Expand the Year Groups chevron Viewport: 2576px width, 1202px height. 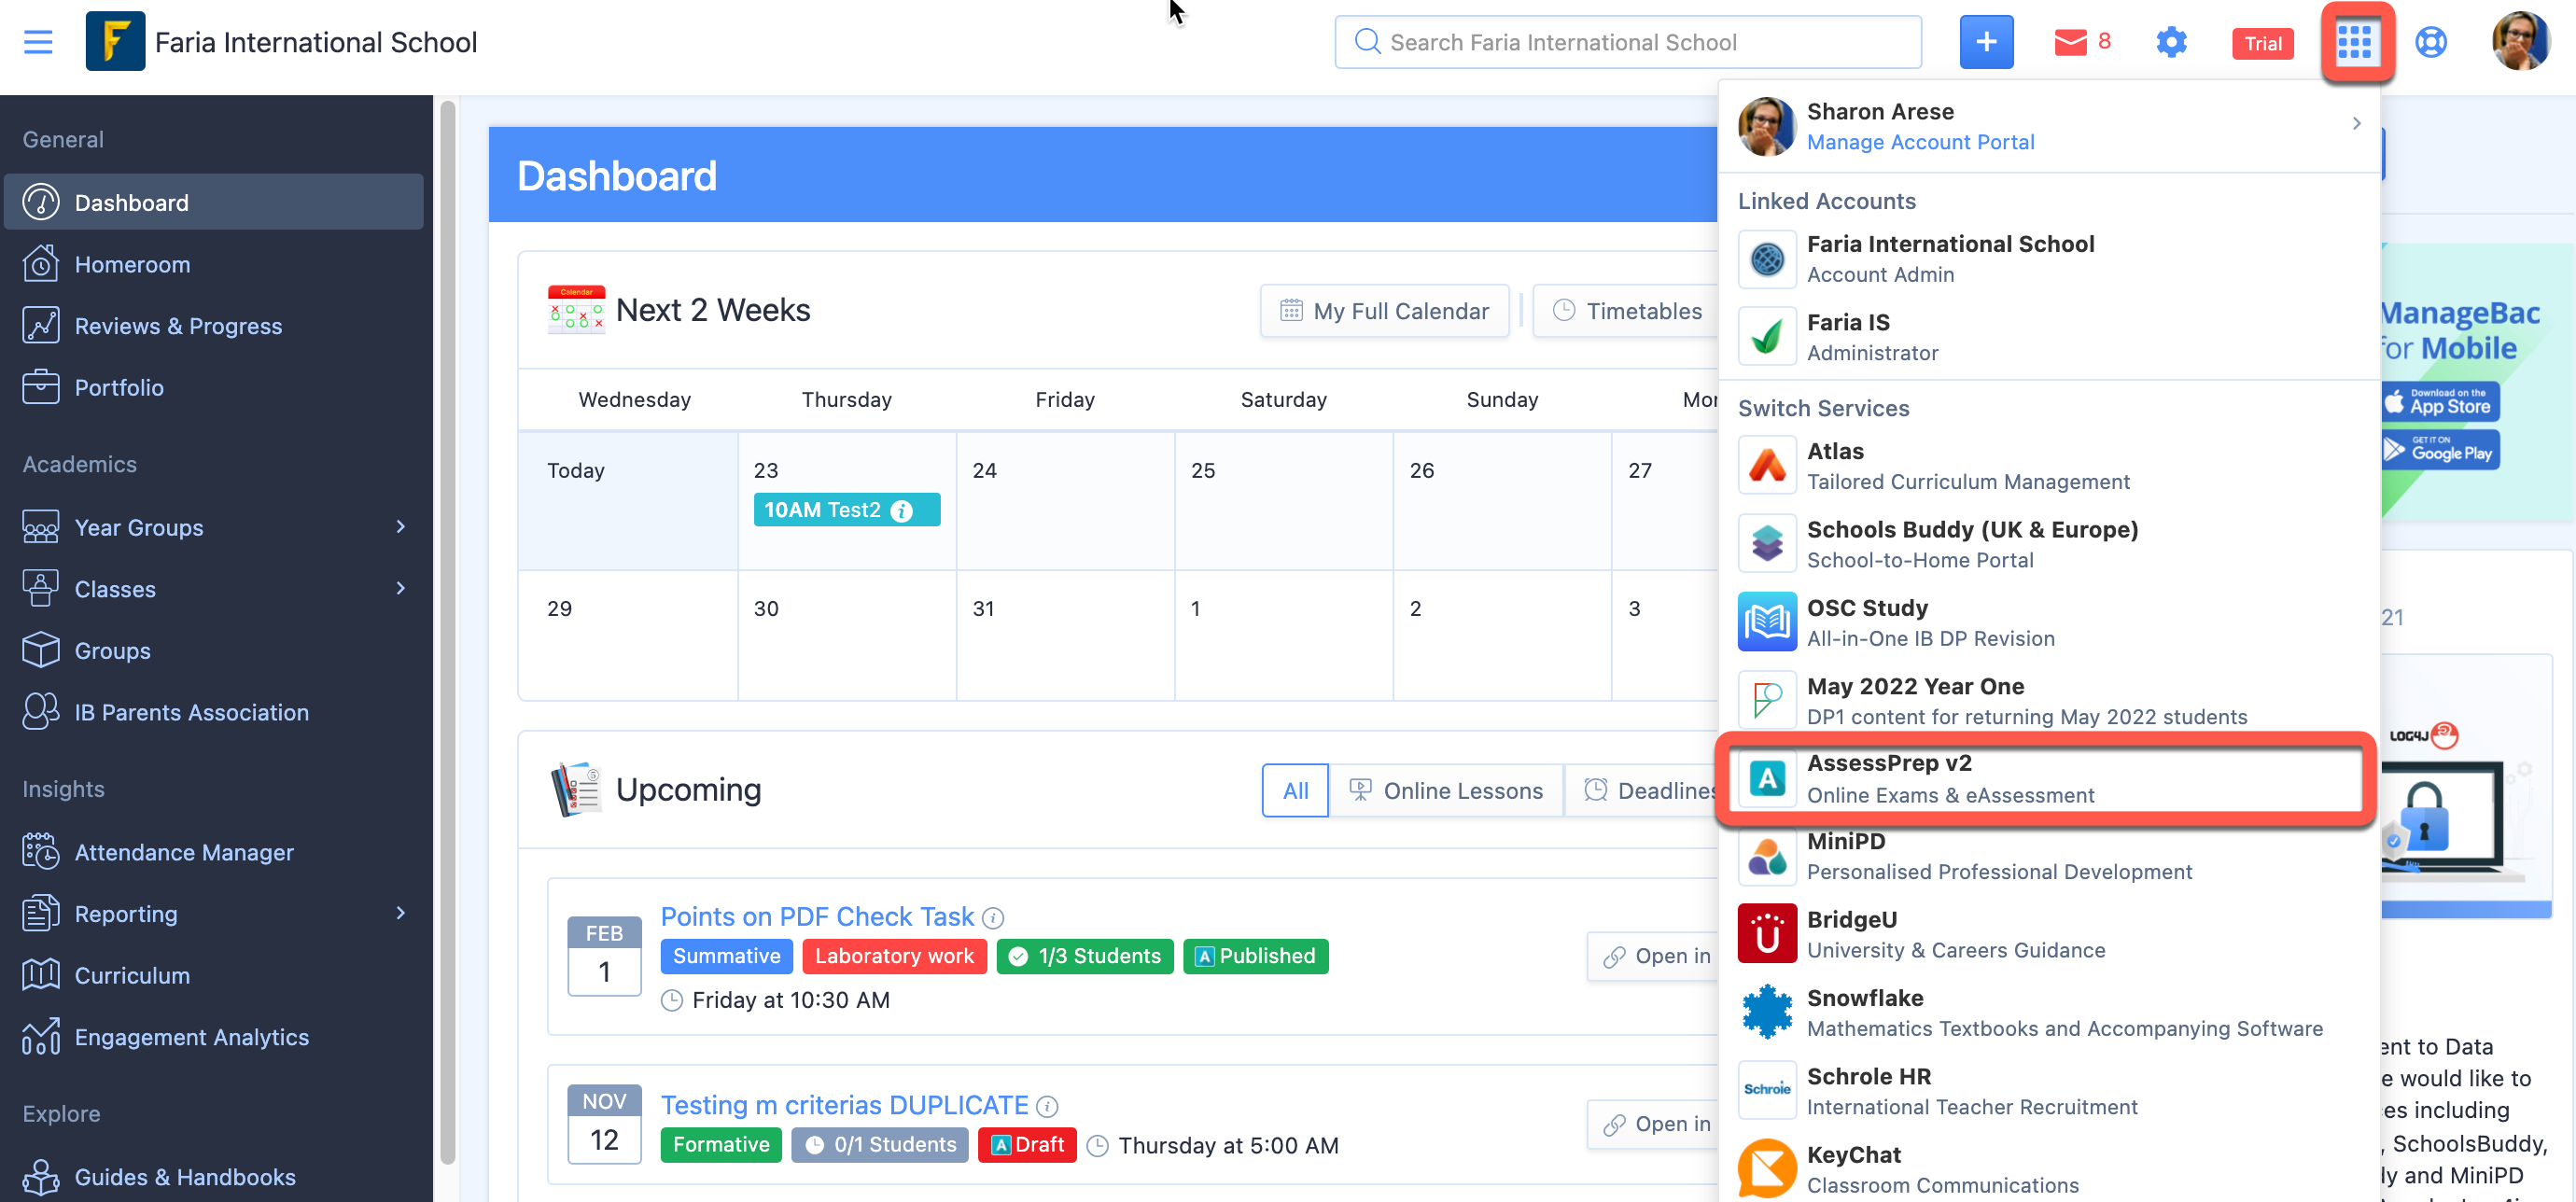click(400, 527)
